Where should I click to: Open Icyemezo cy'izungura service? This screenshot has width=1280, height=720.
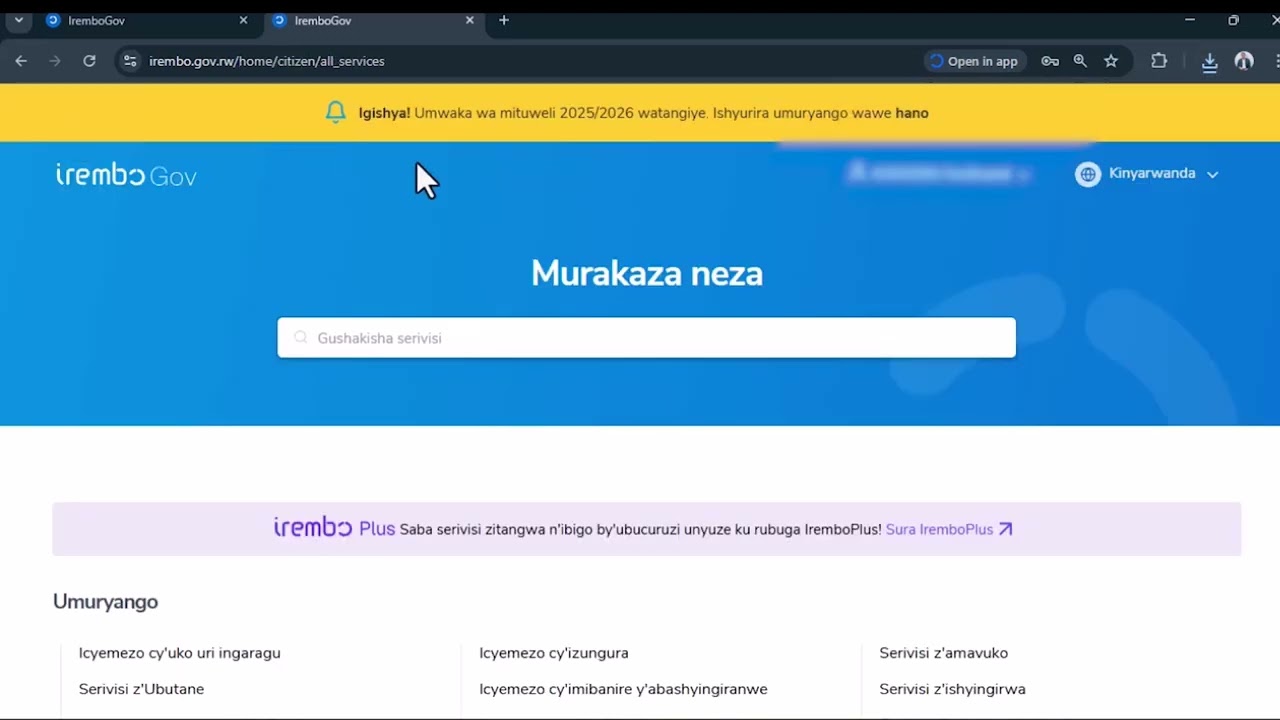coord(554,653)
